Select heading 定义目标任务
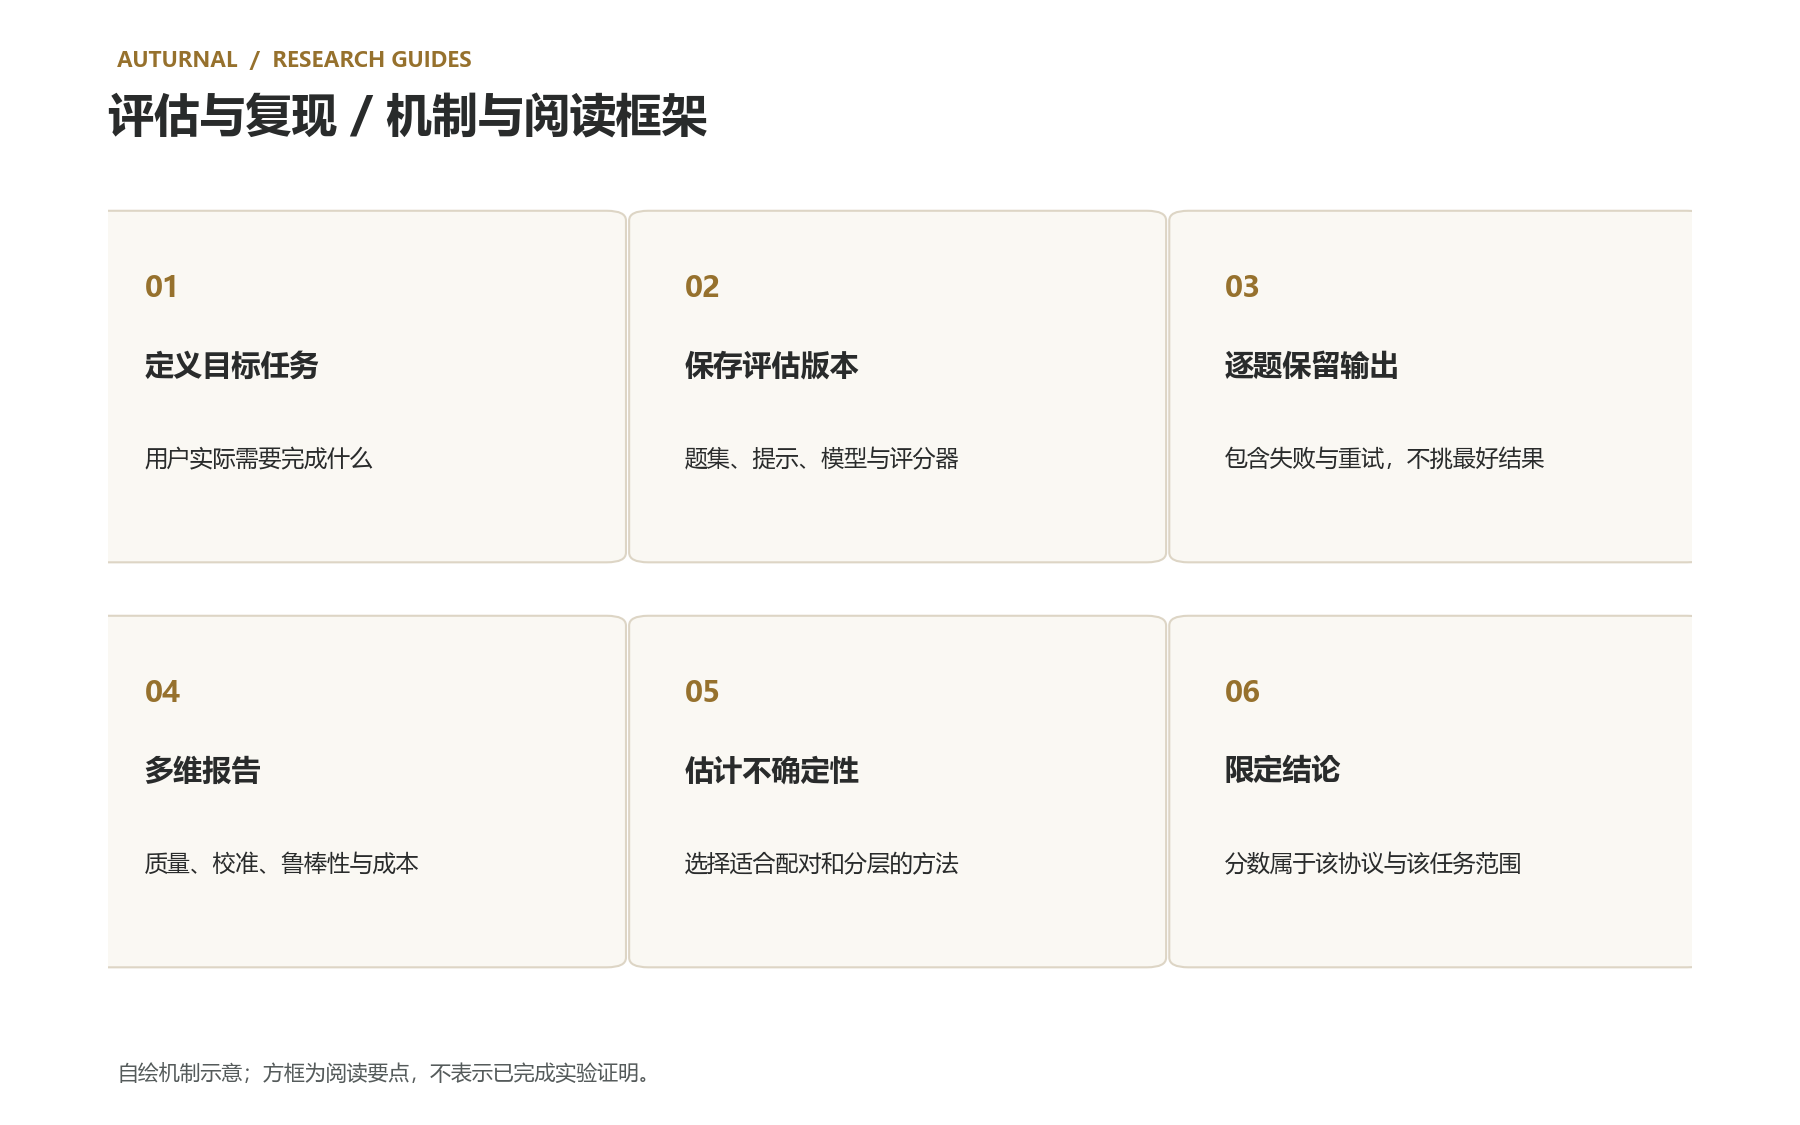The width and height of the screenshot is (1800, 1125). click(x=231, y=366)
